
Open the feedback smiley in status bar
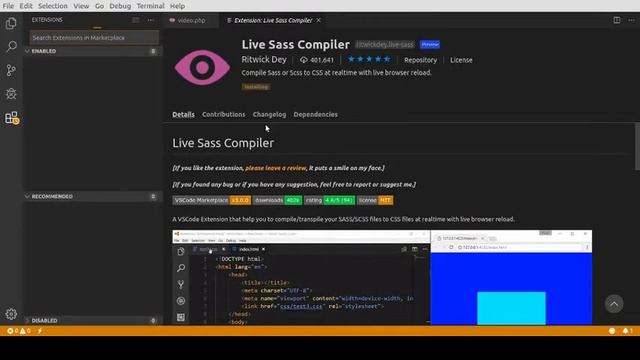[x=612, y=331]
